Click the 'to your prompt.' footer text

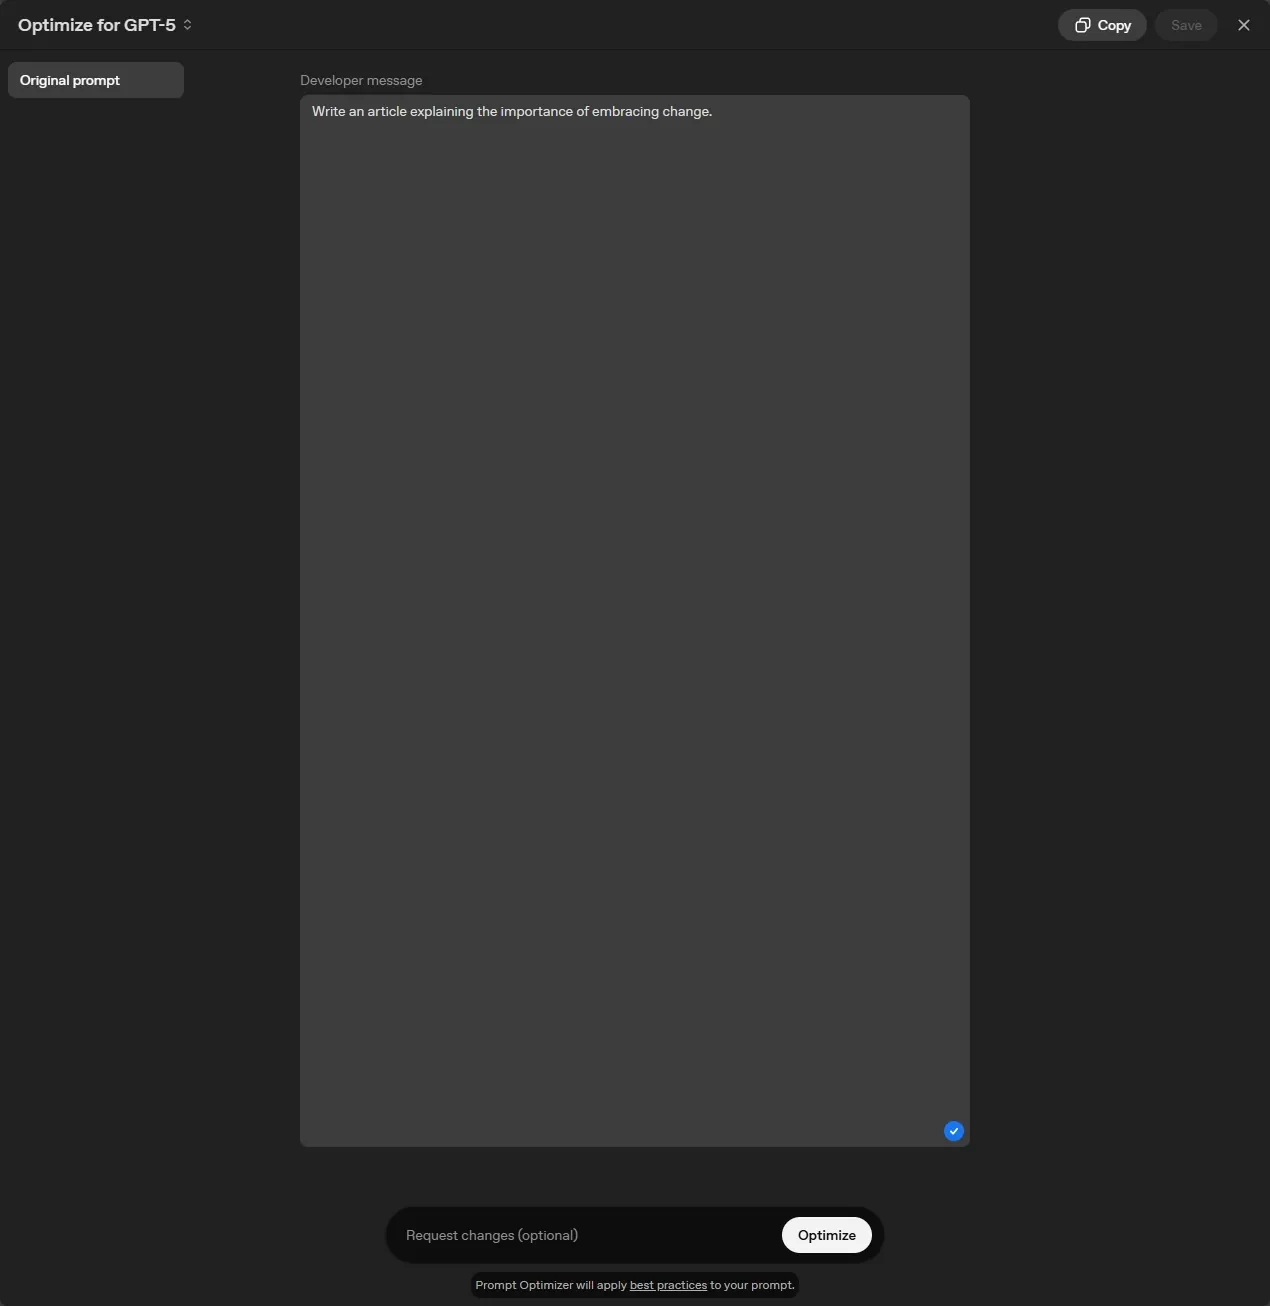[752, 1285]
